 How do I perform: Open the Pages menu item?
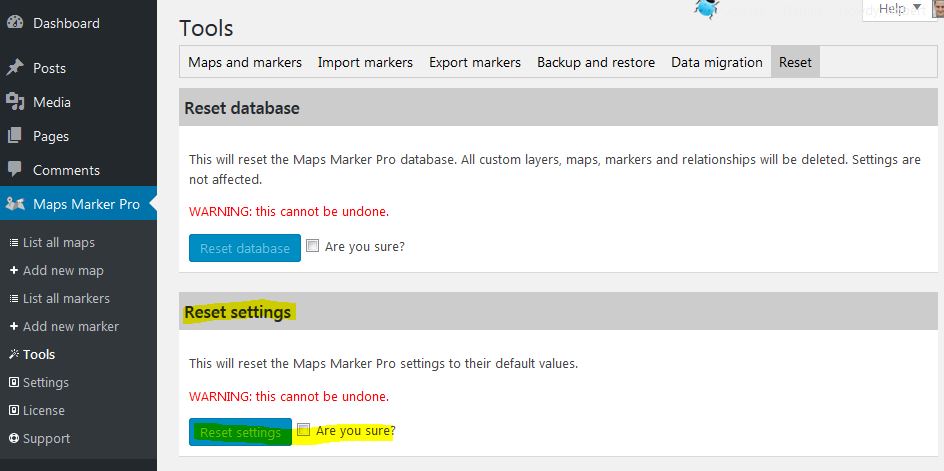(78, 136)
